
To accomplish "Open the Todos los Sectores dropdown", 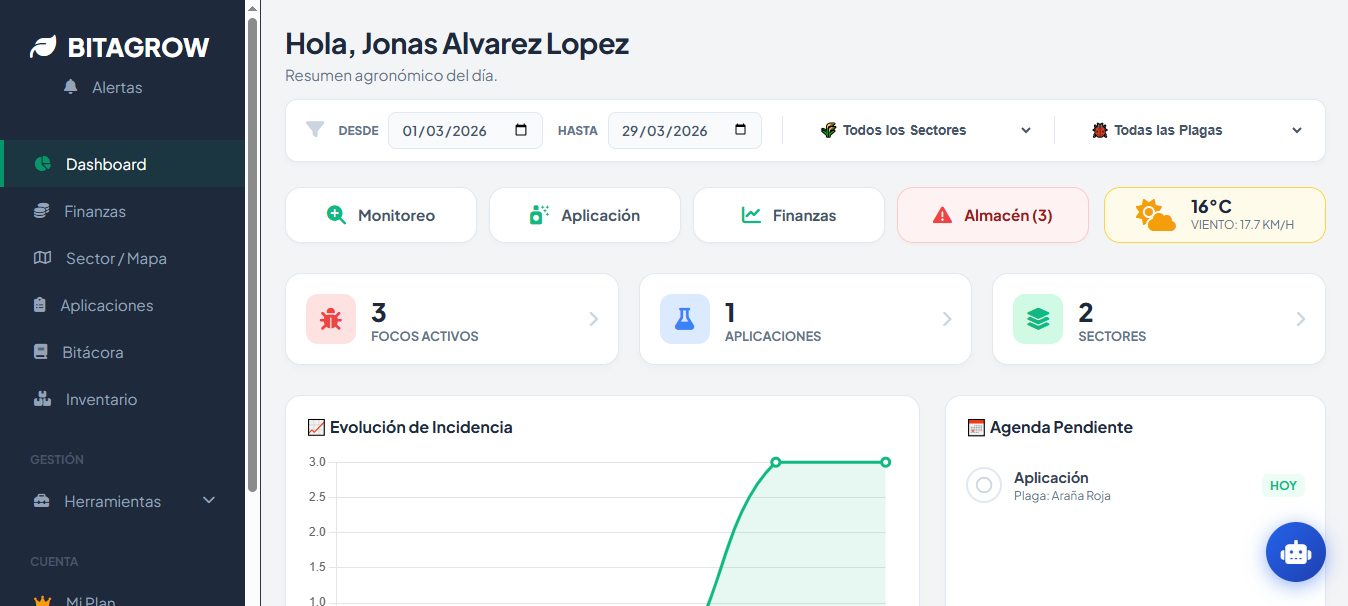I will [x=925, y=130].
